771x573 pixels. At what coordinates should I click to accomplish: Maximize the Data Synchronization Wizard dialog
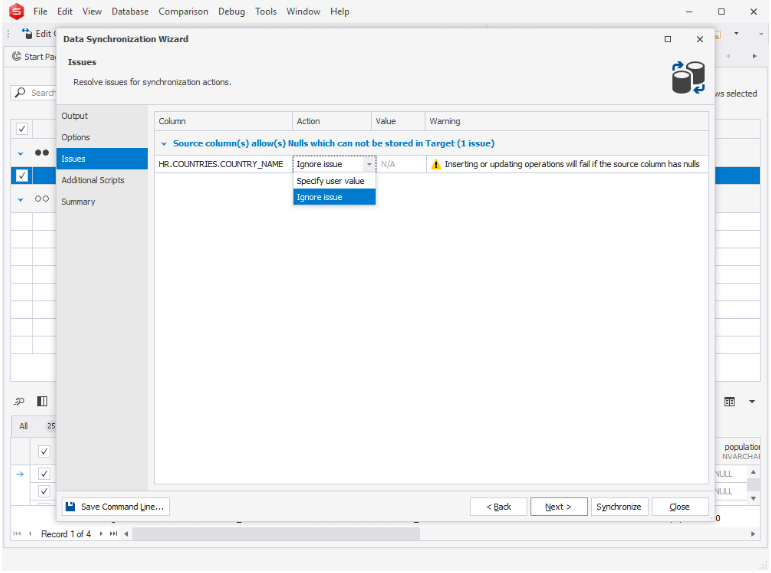[x=668, y=39]
